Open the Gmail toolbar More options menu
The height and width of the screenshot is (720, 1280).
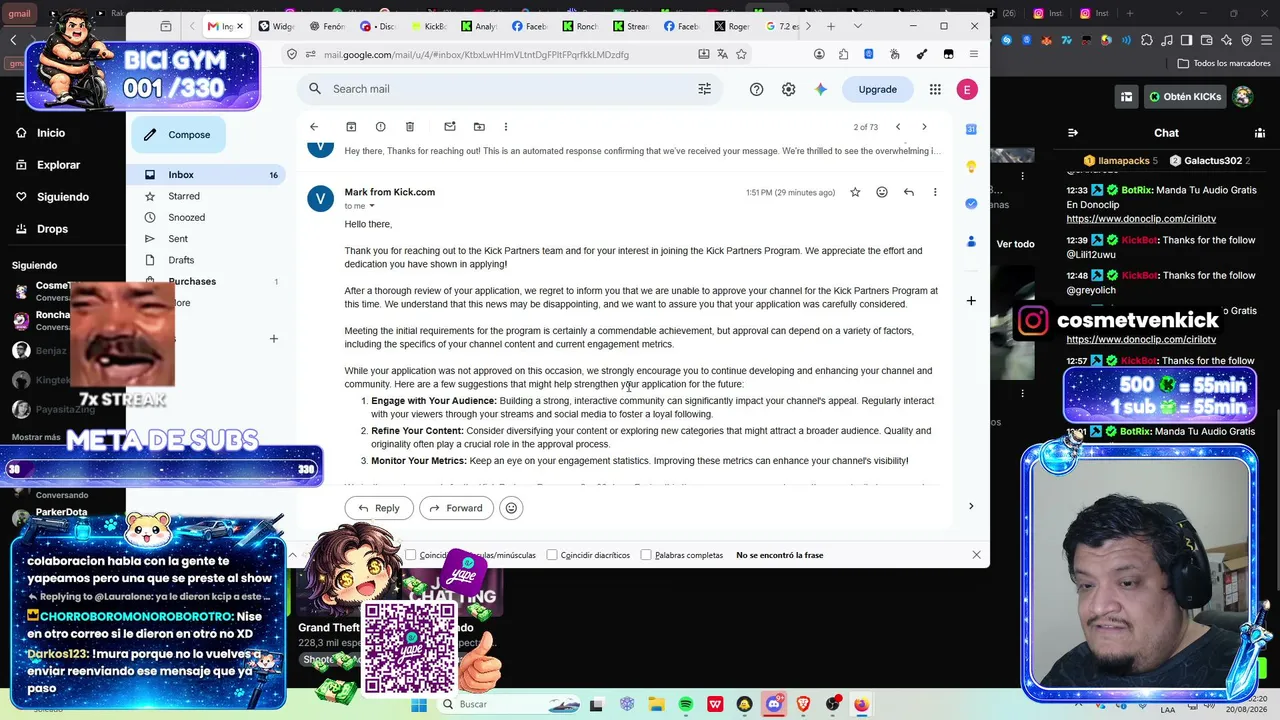506,127
